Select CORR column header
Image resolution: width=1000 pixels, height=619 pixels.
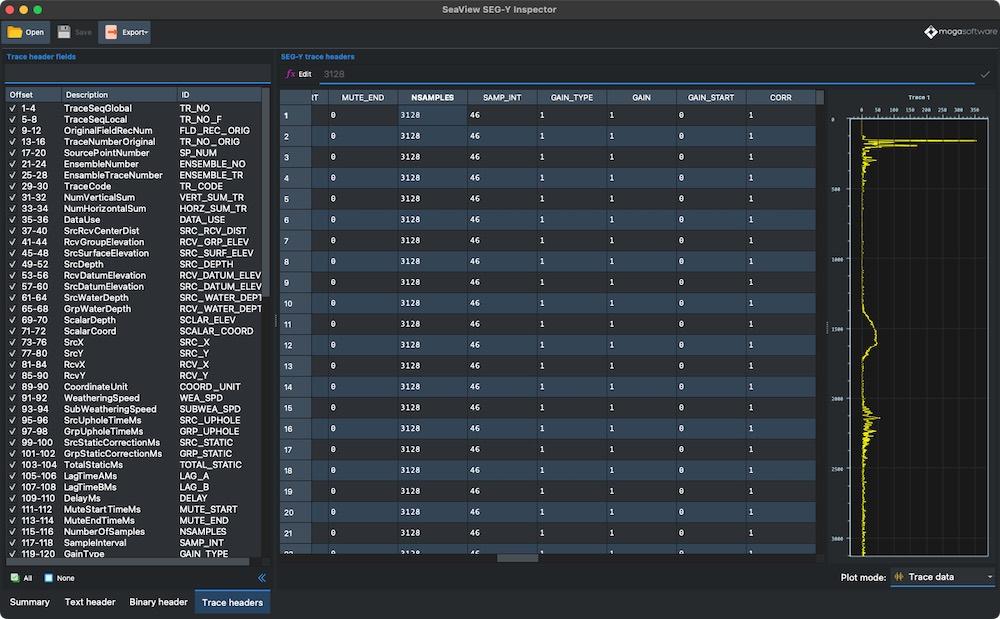pos(781,98)
